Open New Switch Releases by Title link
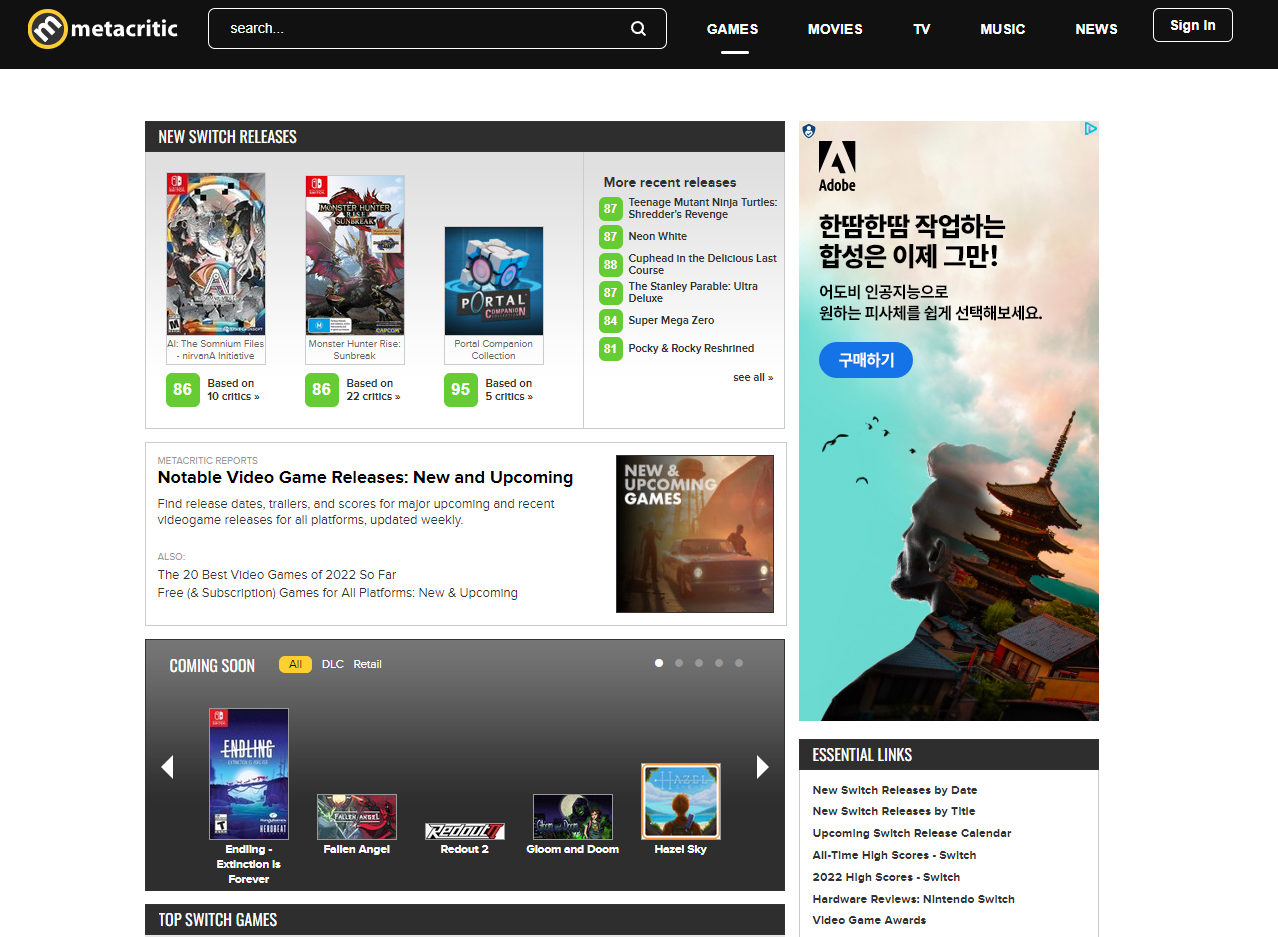Image resolution: width=1278 pixels, height=937 pixels. tap(894, 811)
